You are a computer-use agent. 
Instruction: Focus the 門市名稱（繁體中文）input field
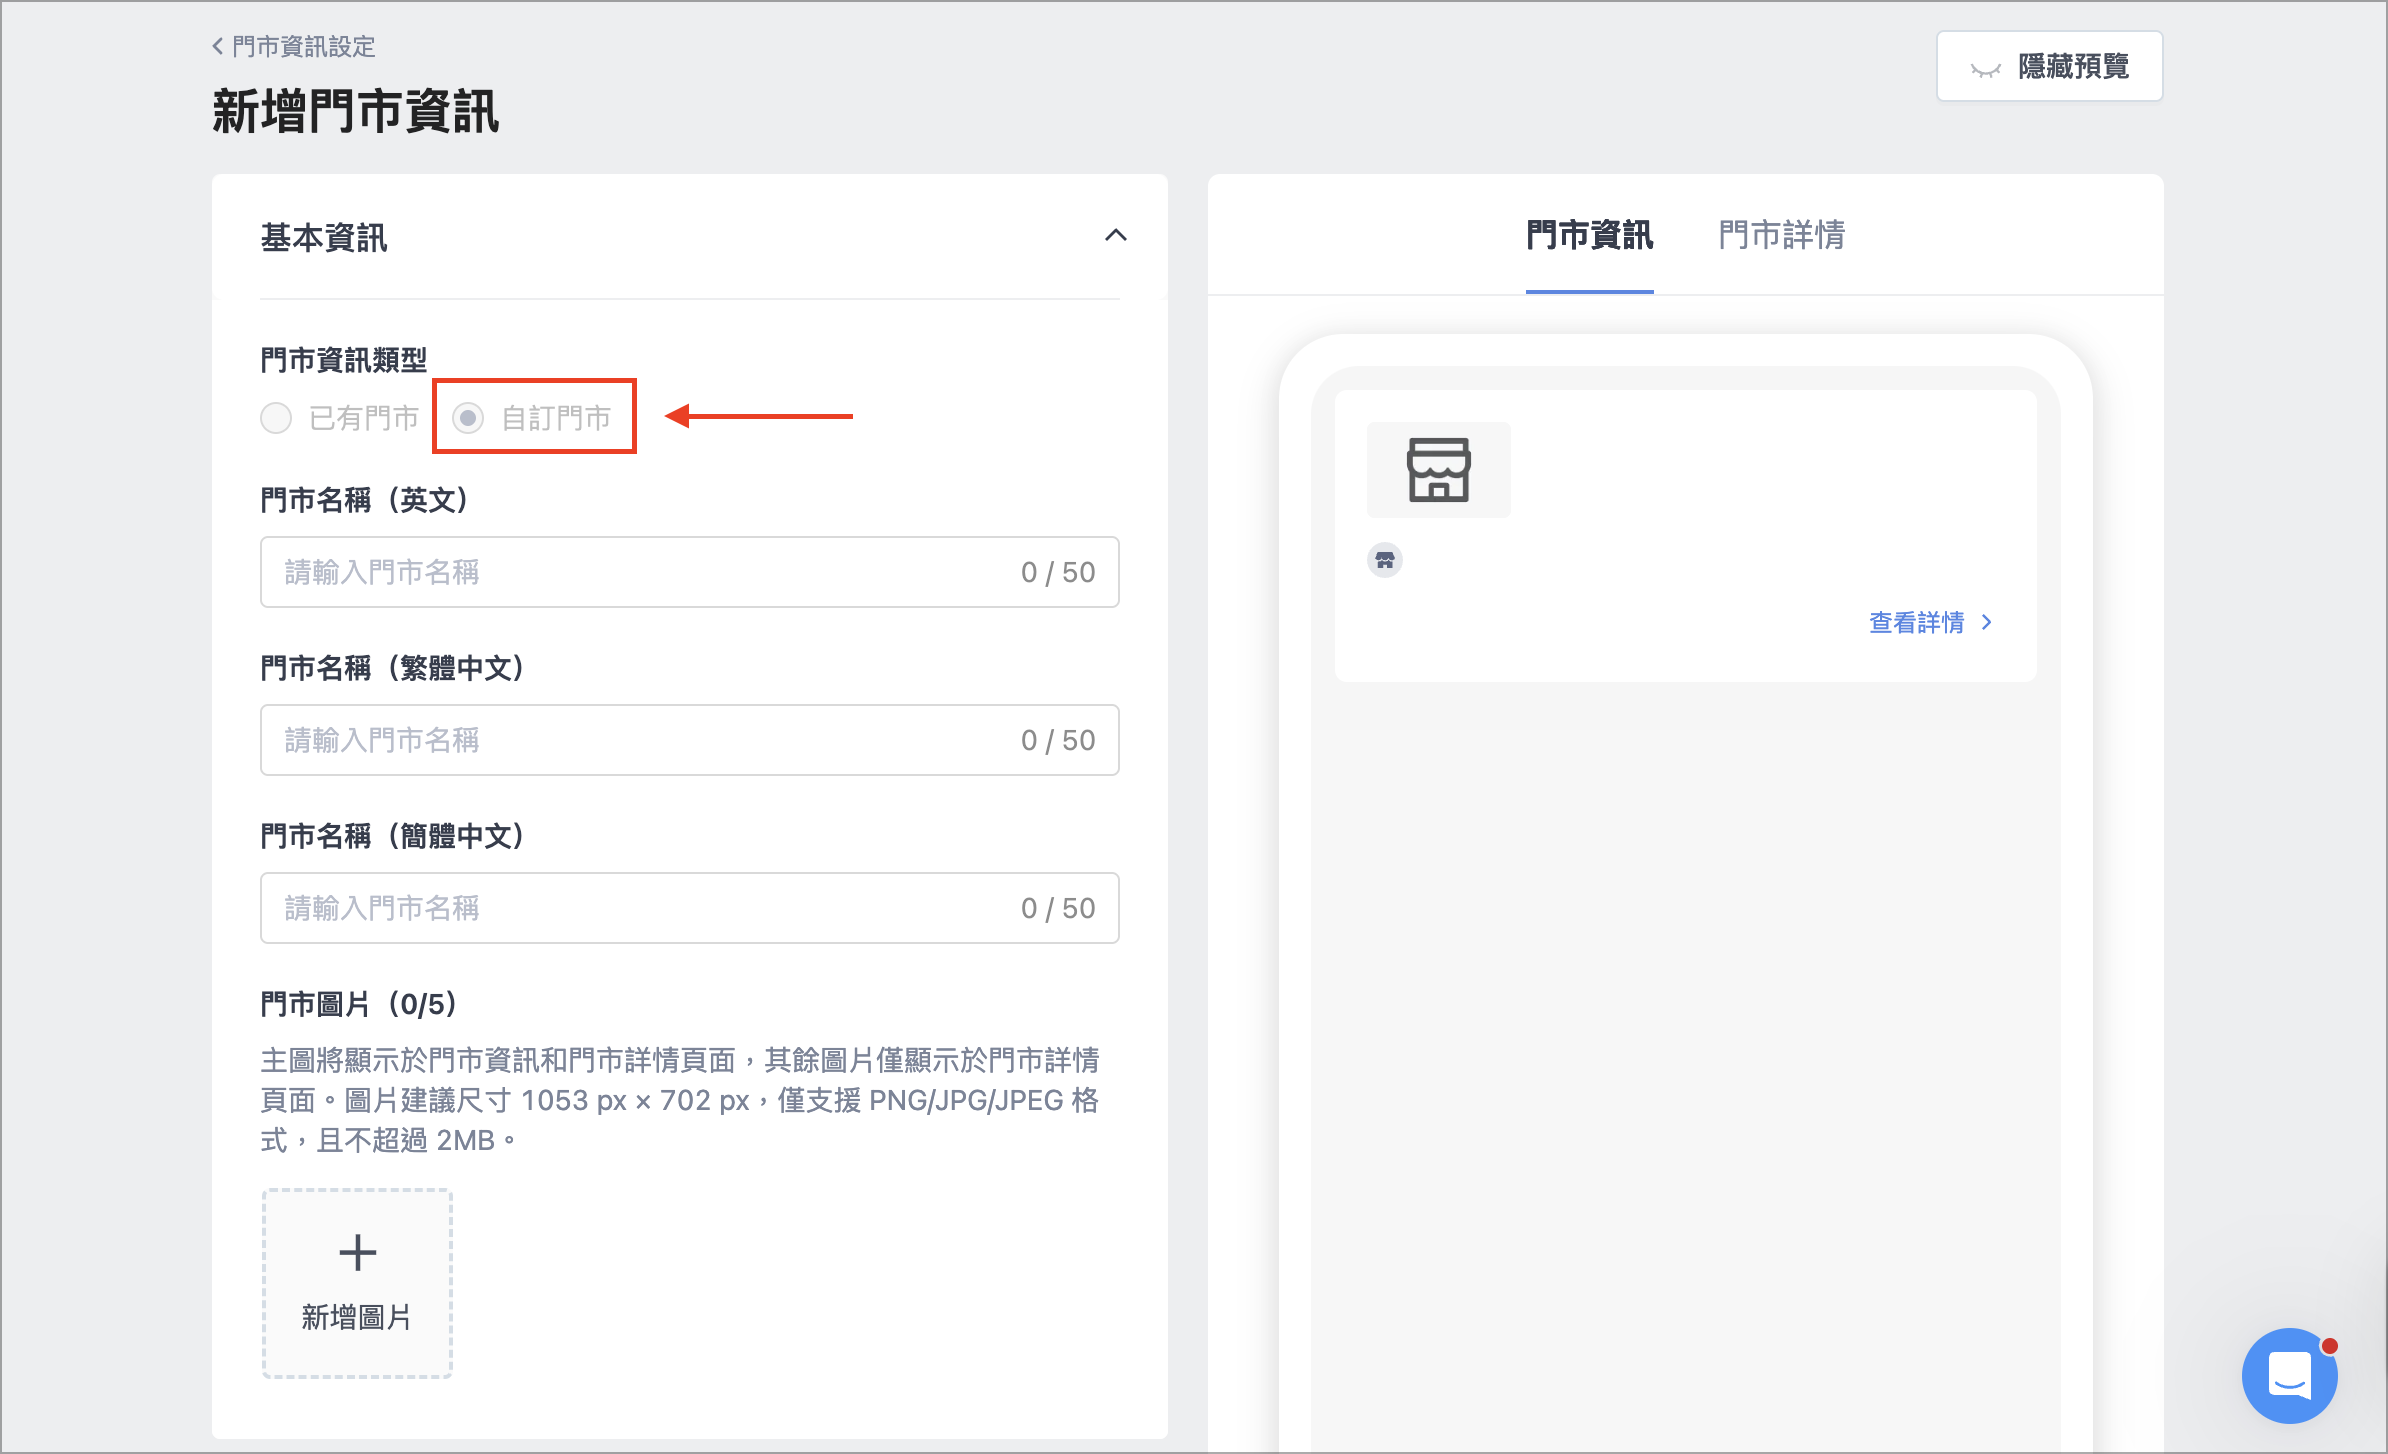pyautogui.click(x=689, y=740)
